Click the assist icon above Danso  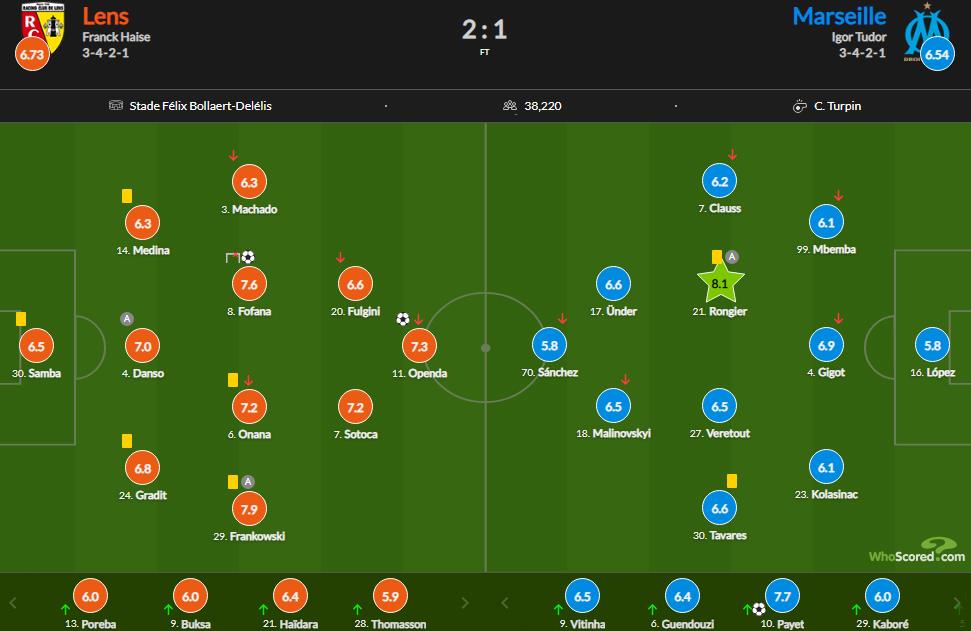(x=127, y=319)
